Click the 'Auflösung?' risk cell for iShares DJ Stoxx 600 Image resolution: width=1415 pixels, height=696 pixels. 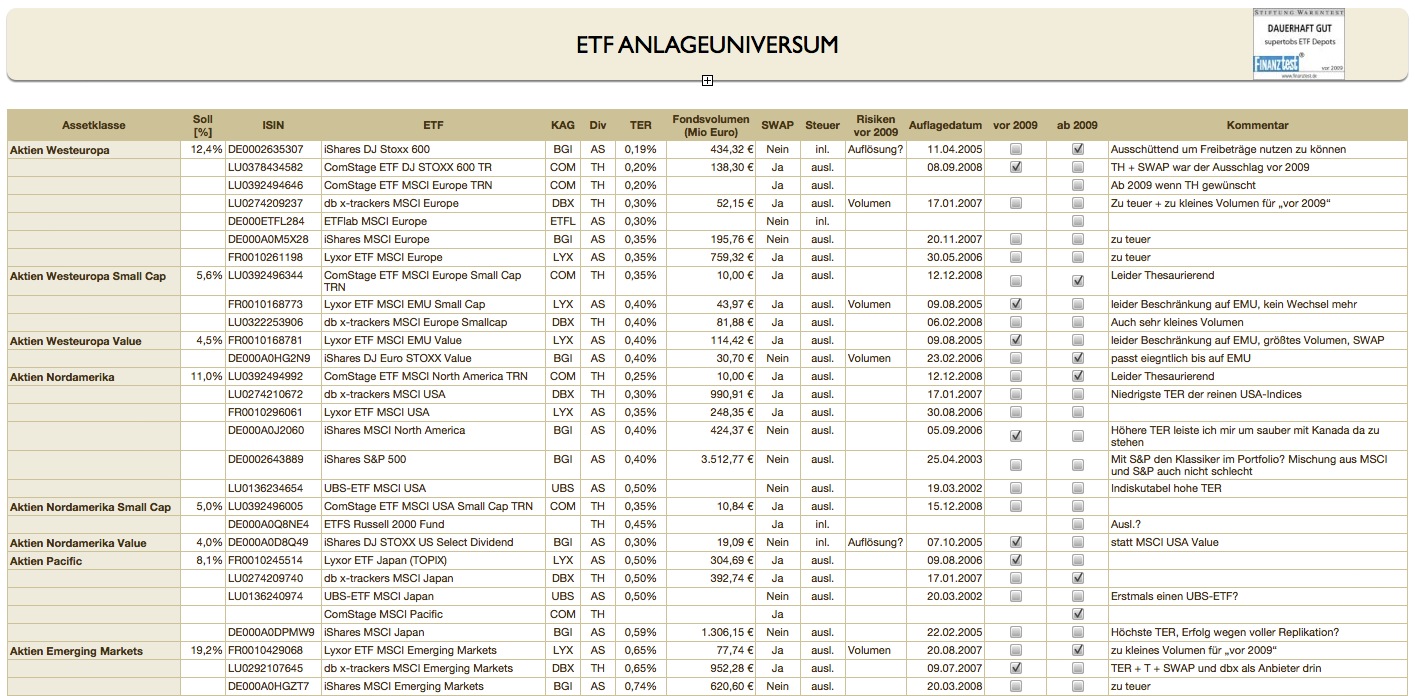click(x=875, y=149)
